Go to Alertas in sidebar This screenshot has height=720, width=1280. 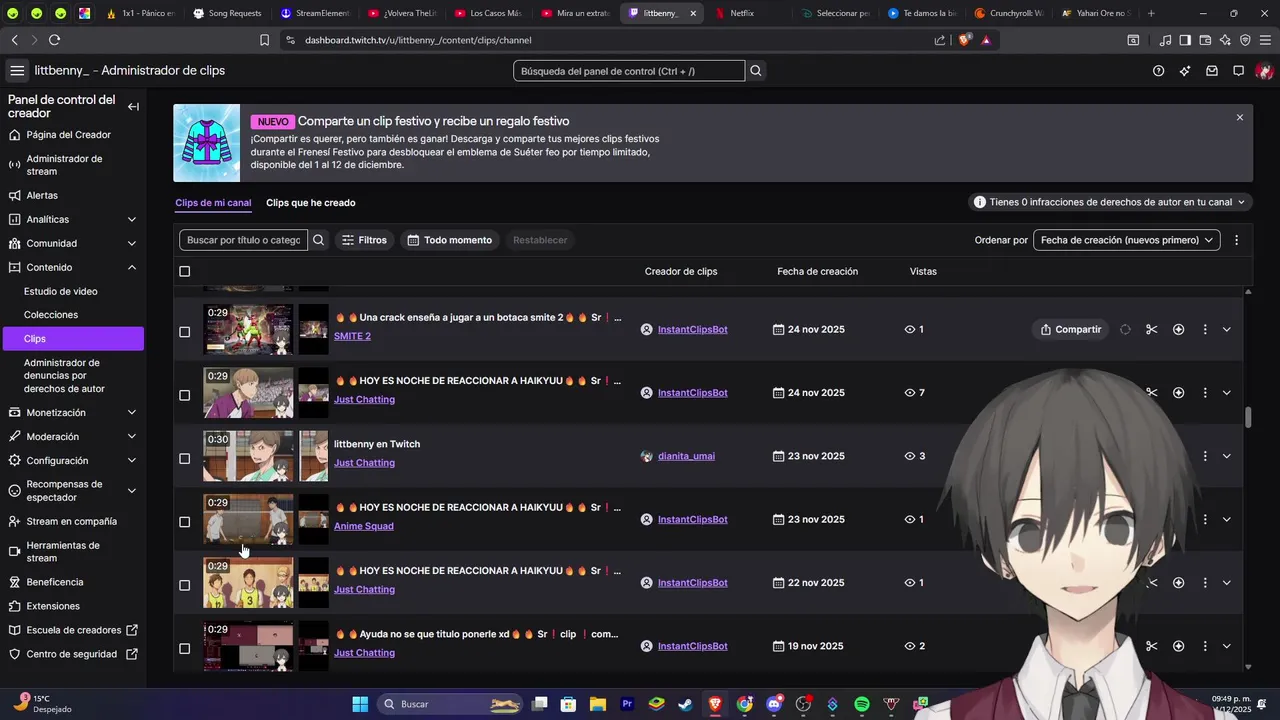(x=42, y=195)
